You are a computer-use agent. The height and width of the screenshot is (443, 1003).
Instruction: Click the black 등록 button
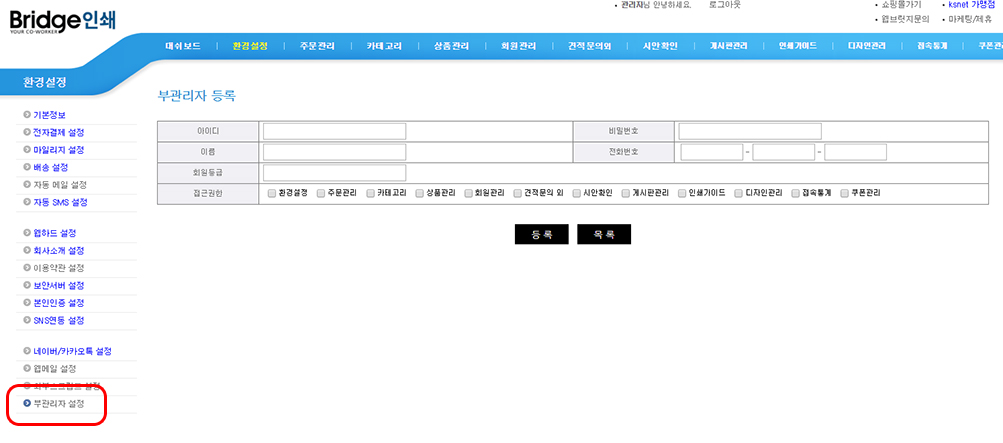[541, 234]
